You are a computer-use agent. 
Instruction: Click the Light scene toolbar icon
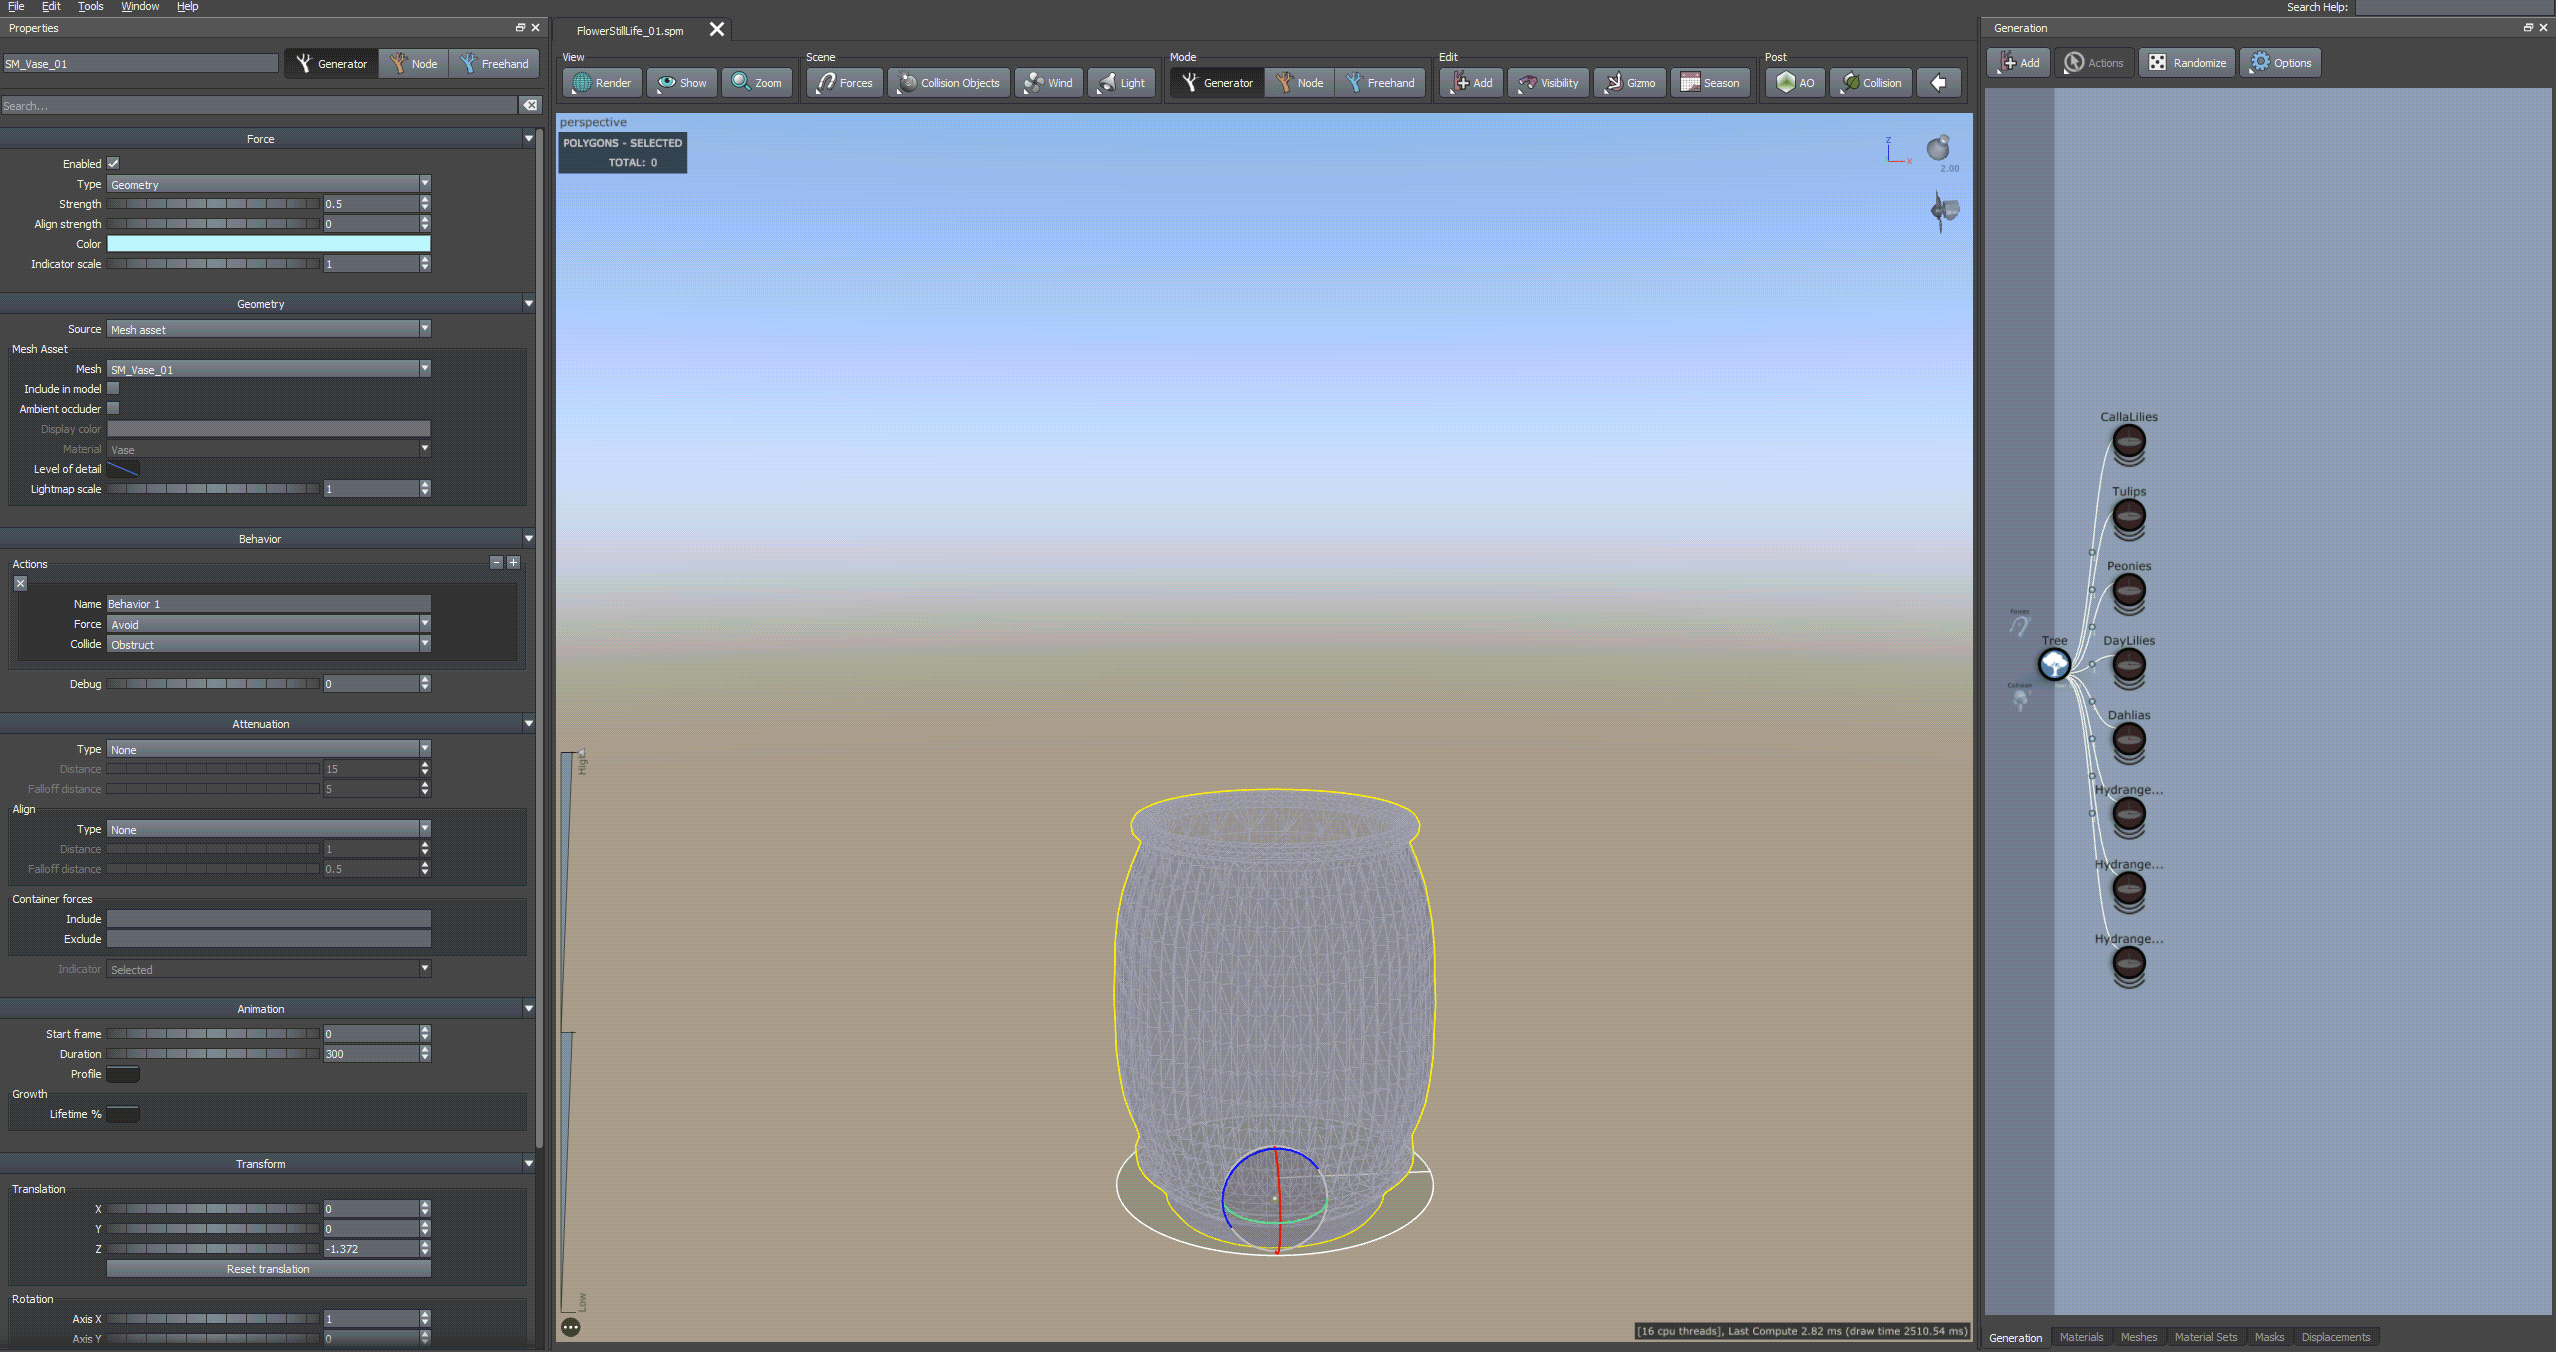point(1107,83)
